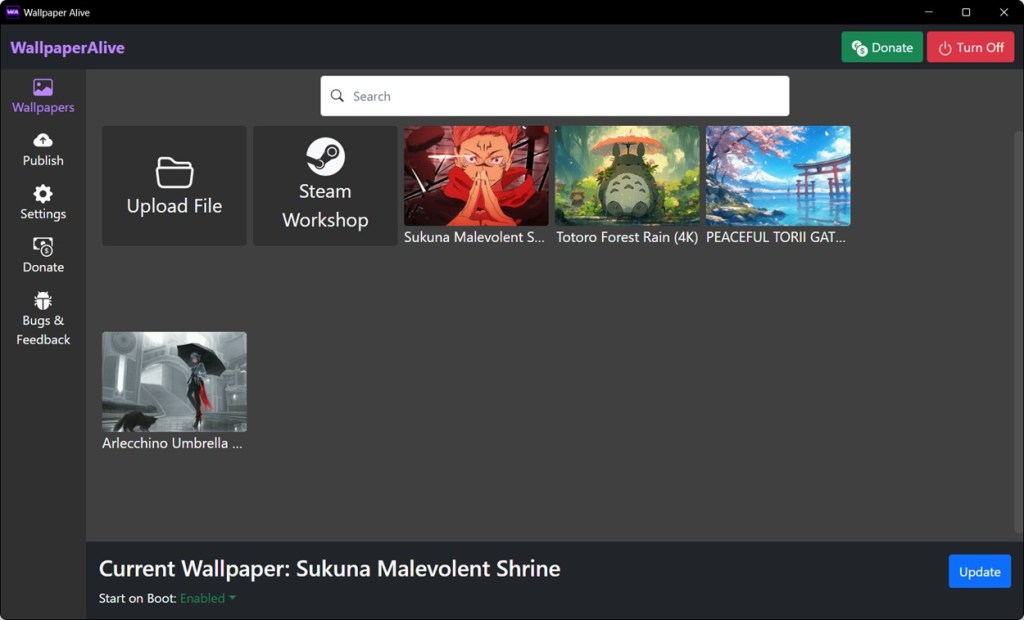Open the Donate item in sidebar
The width and height of the screenshot is (1024, 620).
click(x=43, y=255)
